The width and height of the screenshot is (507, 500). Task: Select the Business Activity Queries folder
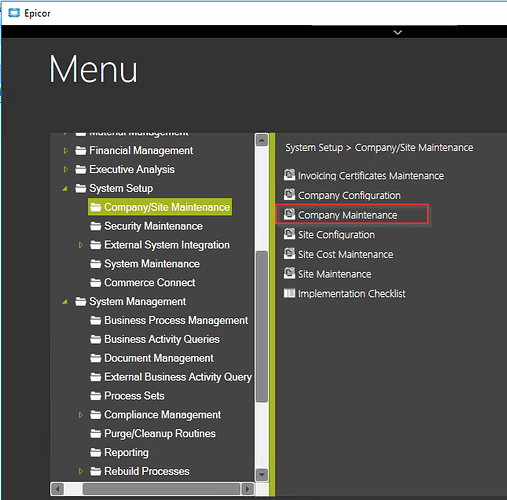click(x=155, y=339)
